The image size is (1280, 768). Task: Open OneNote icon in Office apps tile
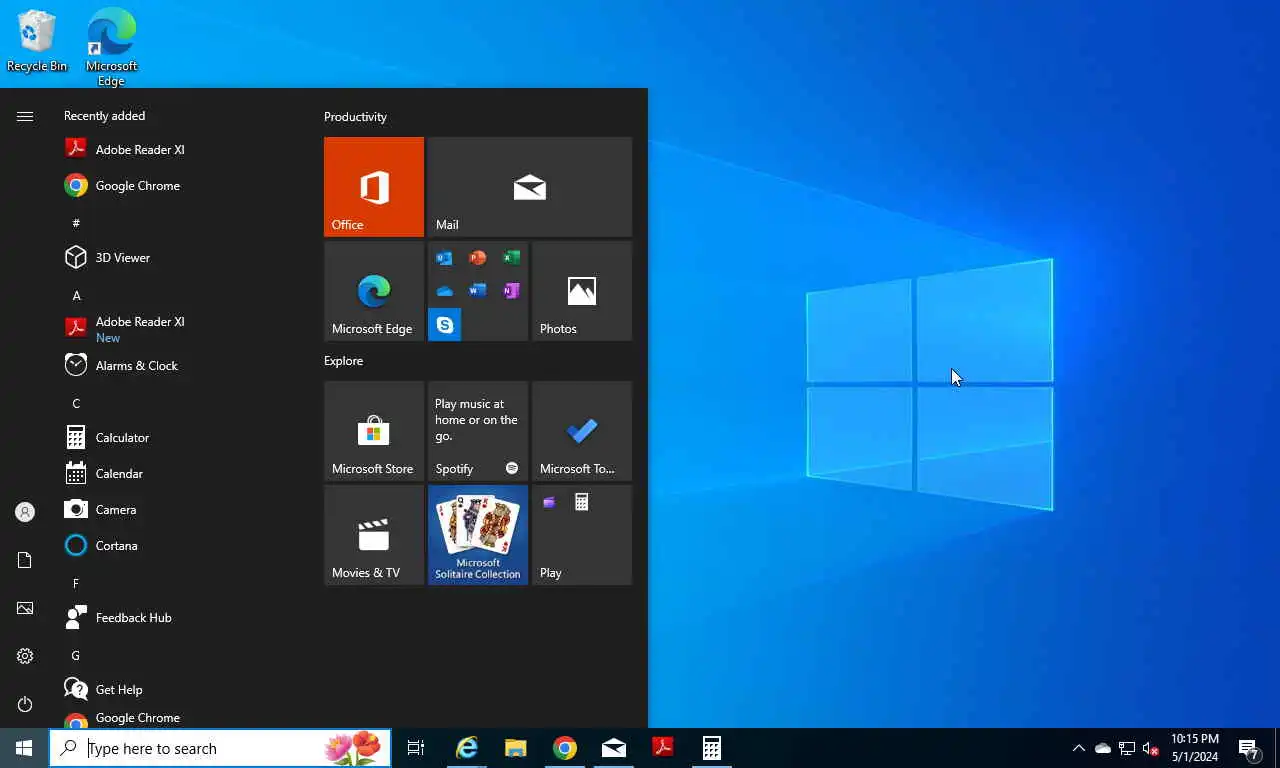[x=511, y=291]
